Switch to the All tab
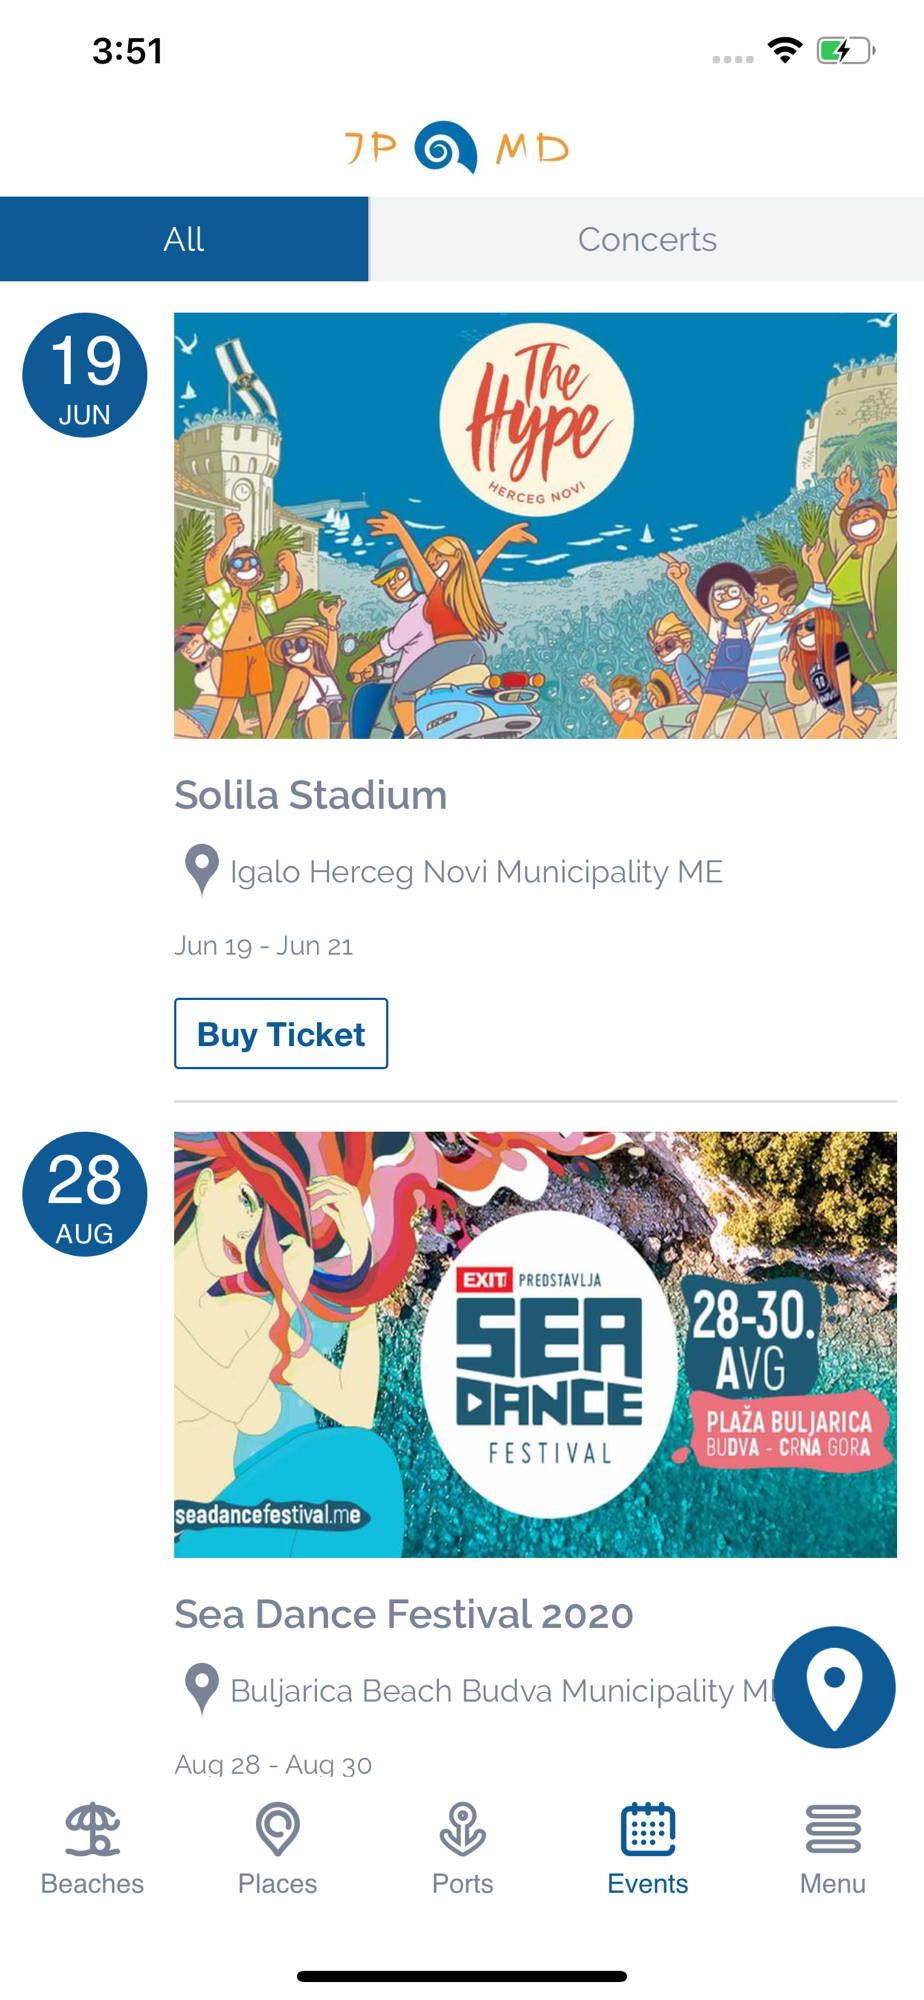The image size is (924, 2000). pyautogui.click(x=184, y=239)
